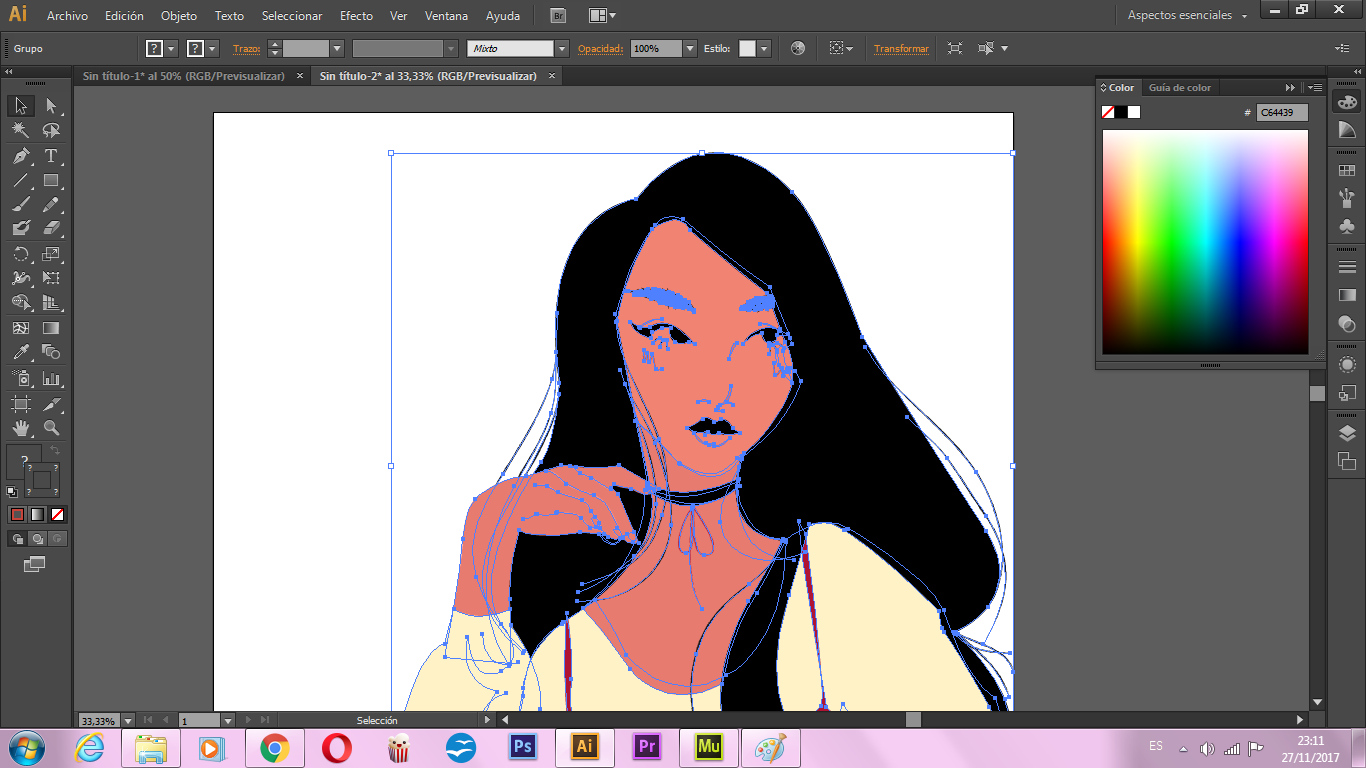Select the Paintbrush tool
The image size is (1366, 768).
tap(21, 205)
